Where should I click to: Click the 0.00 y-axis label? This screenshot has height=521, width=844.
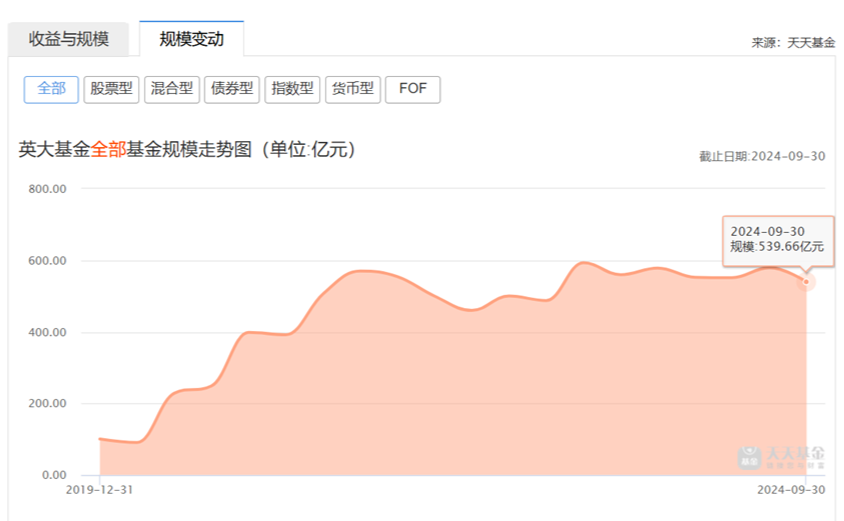pos(54,475)
